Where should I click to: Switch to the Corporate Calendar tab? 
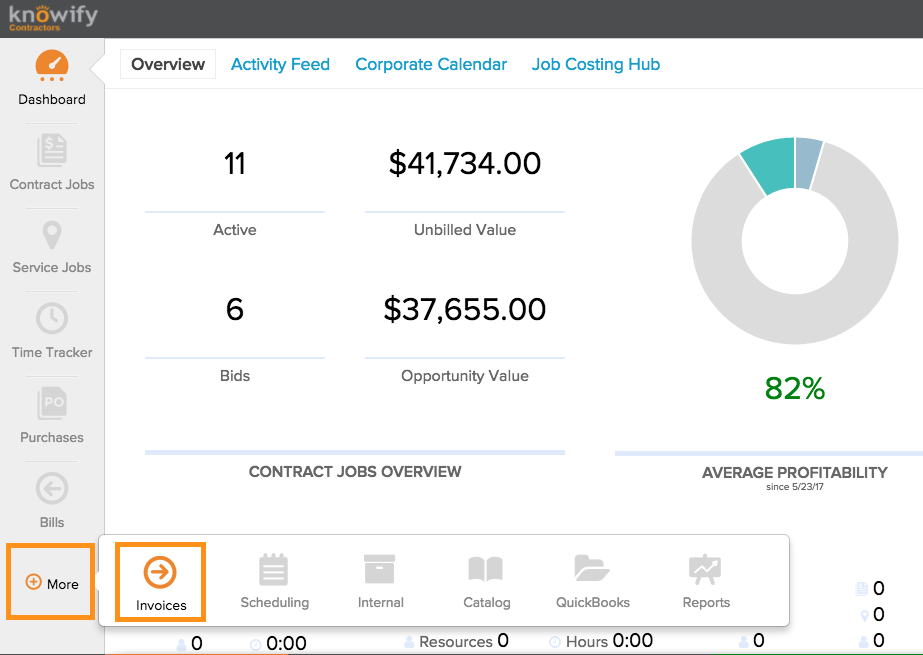[x=431, y=64]
